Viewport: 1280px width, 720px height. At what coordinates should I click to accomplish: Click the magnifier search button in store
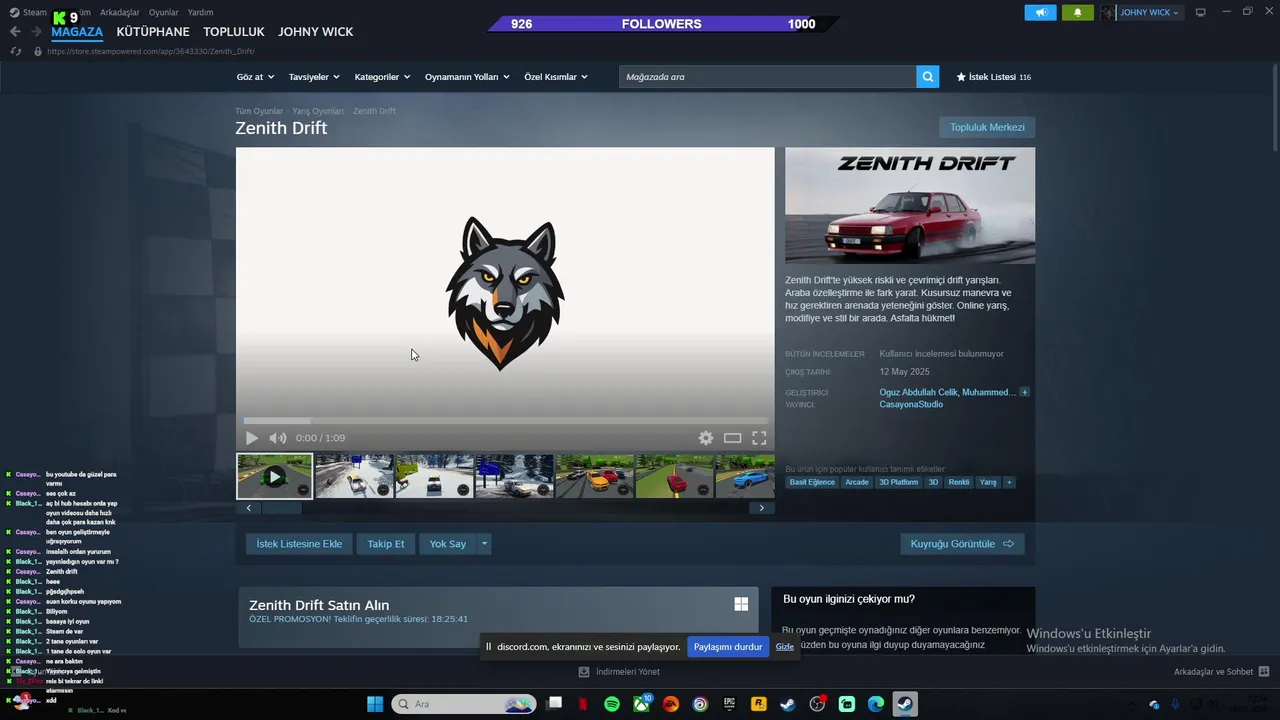(x=928, y=77)
